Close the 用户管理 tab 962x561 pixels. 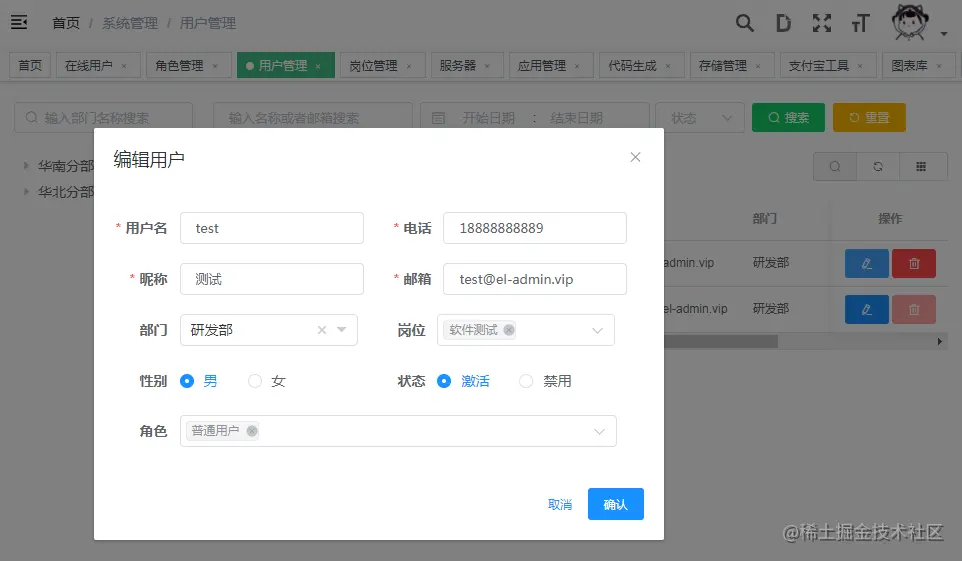click(318, 66)
